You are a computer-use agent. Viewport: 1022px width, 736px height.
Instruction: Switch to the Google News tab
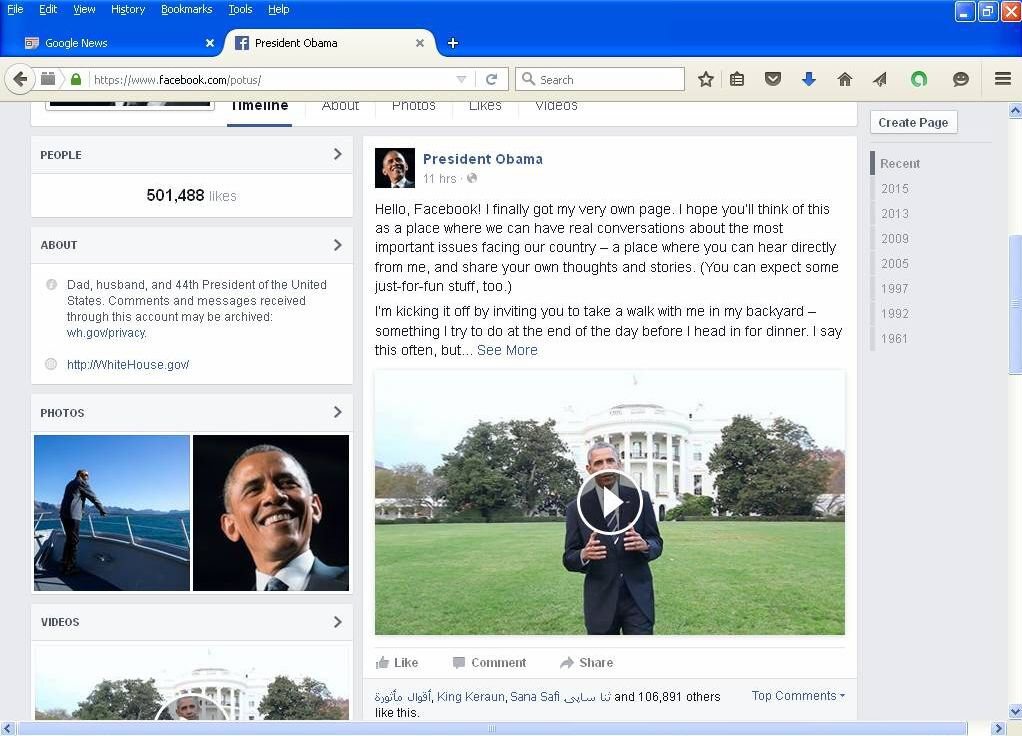coord(117,43)
